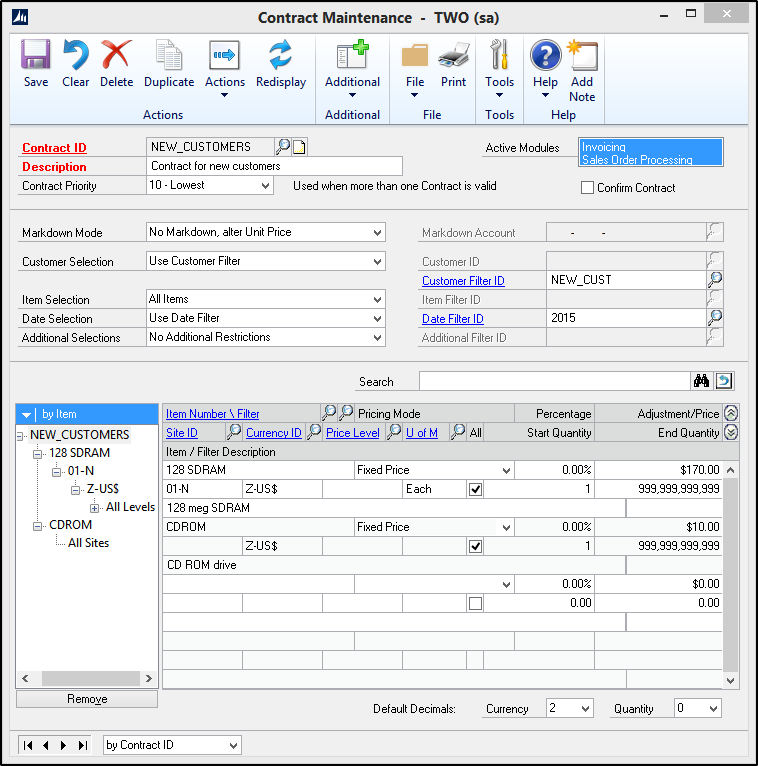Open the Contract Priority dropdown

(265, 186)
